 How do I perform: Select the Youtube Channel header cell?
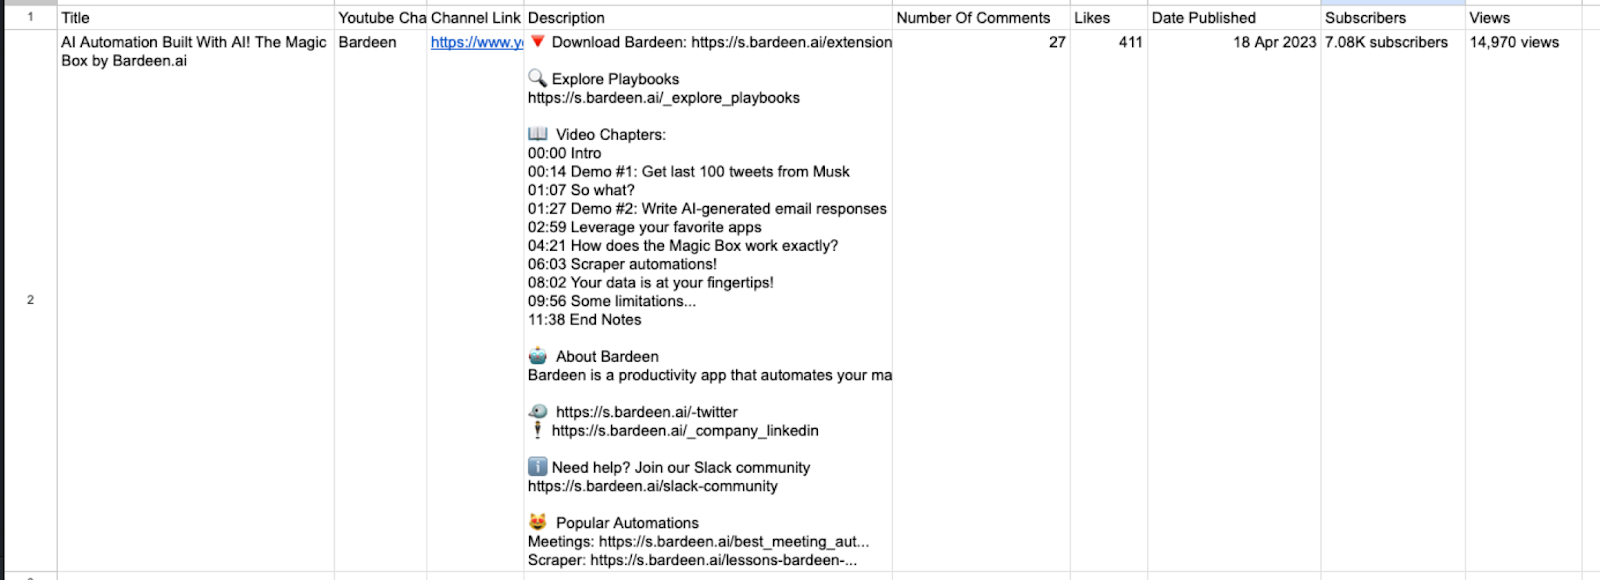[381, 17]
